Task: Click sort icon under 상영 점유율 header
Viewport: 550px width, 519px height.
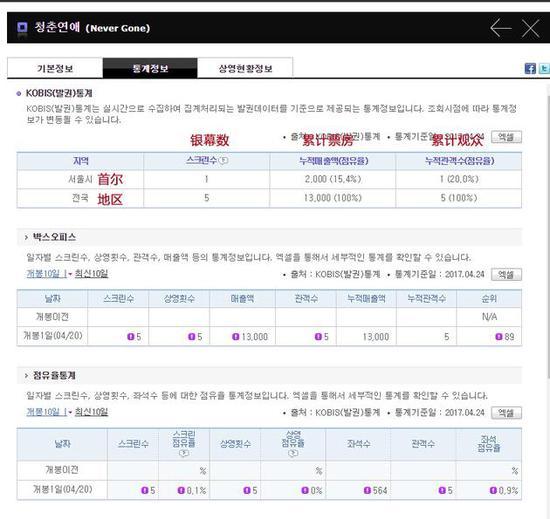Action: click(293, 453)
